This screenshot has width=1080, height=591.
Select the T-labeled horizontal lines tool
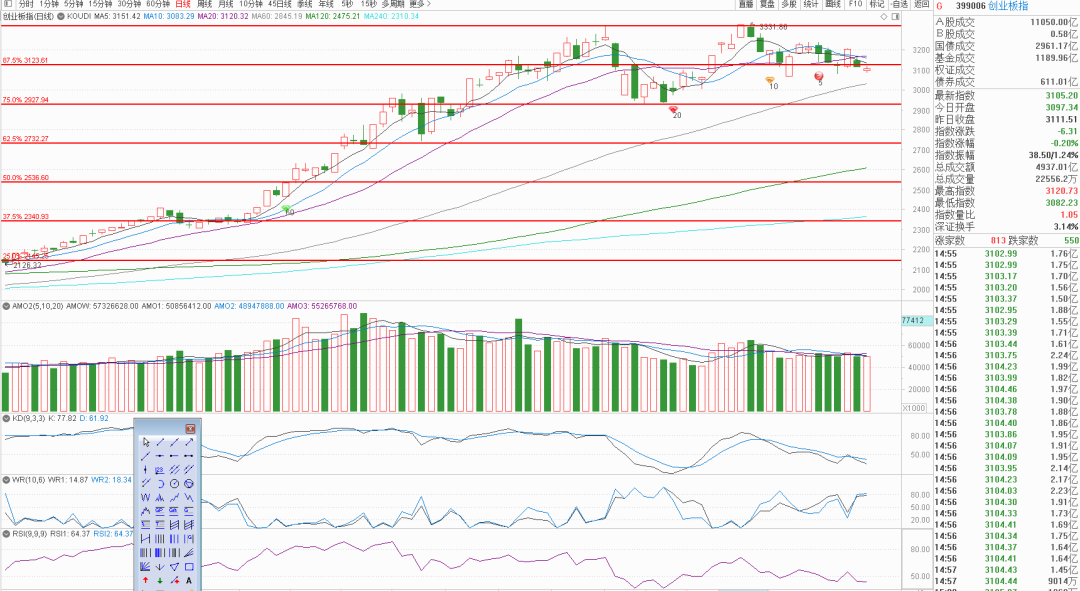(160, 524)
